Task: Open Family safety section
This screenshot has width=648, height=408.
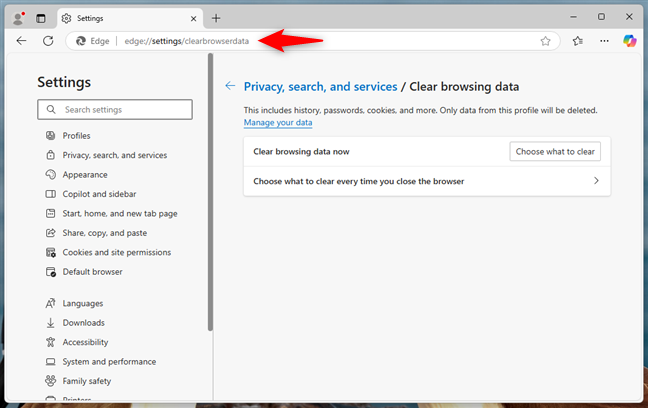Action: tap(87, 381)
